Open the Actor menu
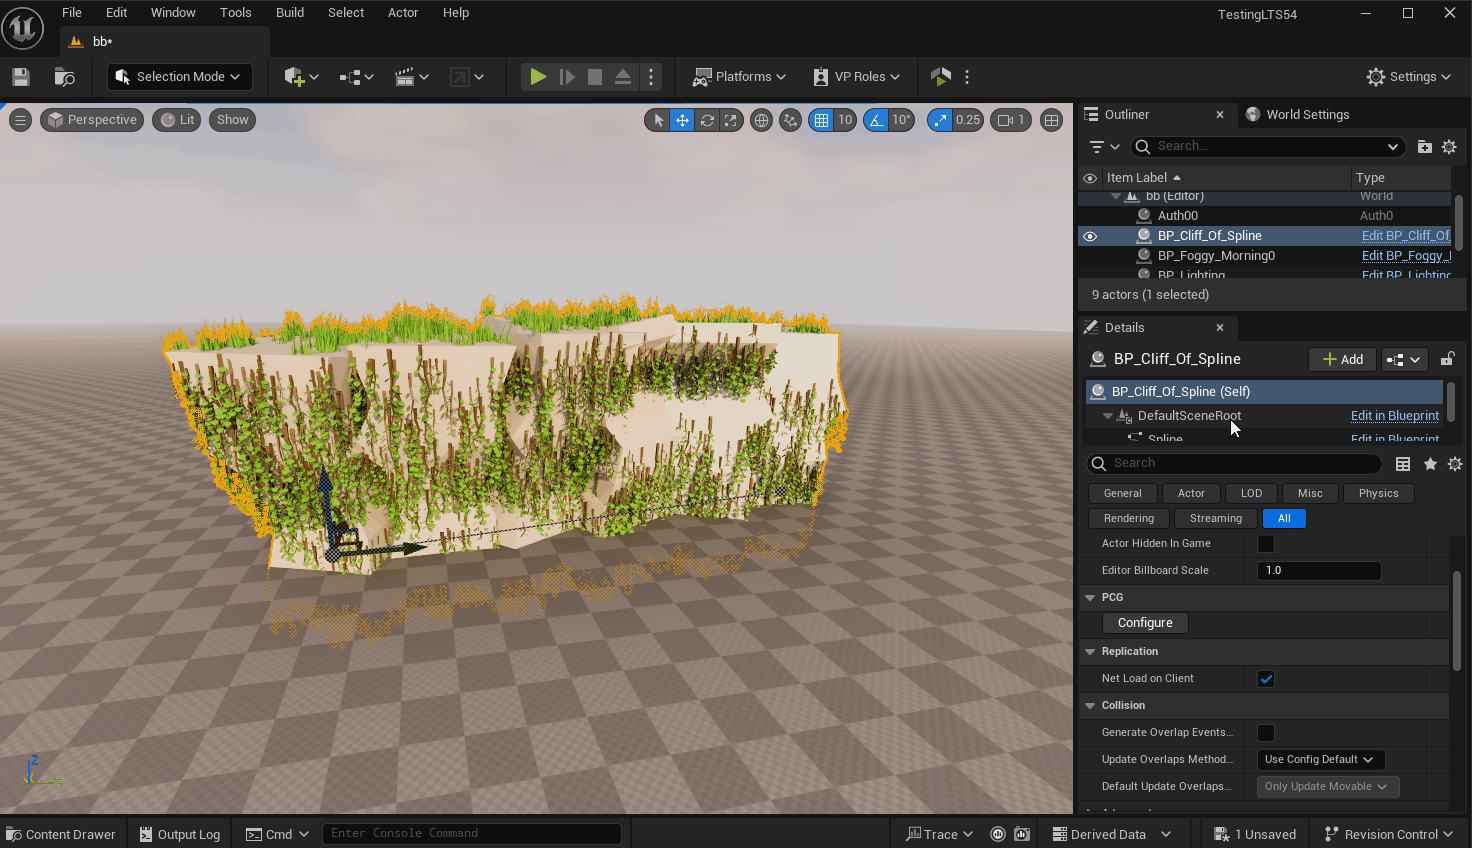This screenshot has width=1472, height=848. (403, 13)
